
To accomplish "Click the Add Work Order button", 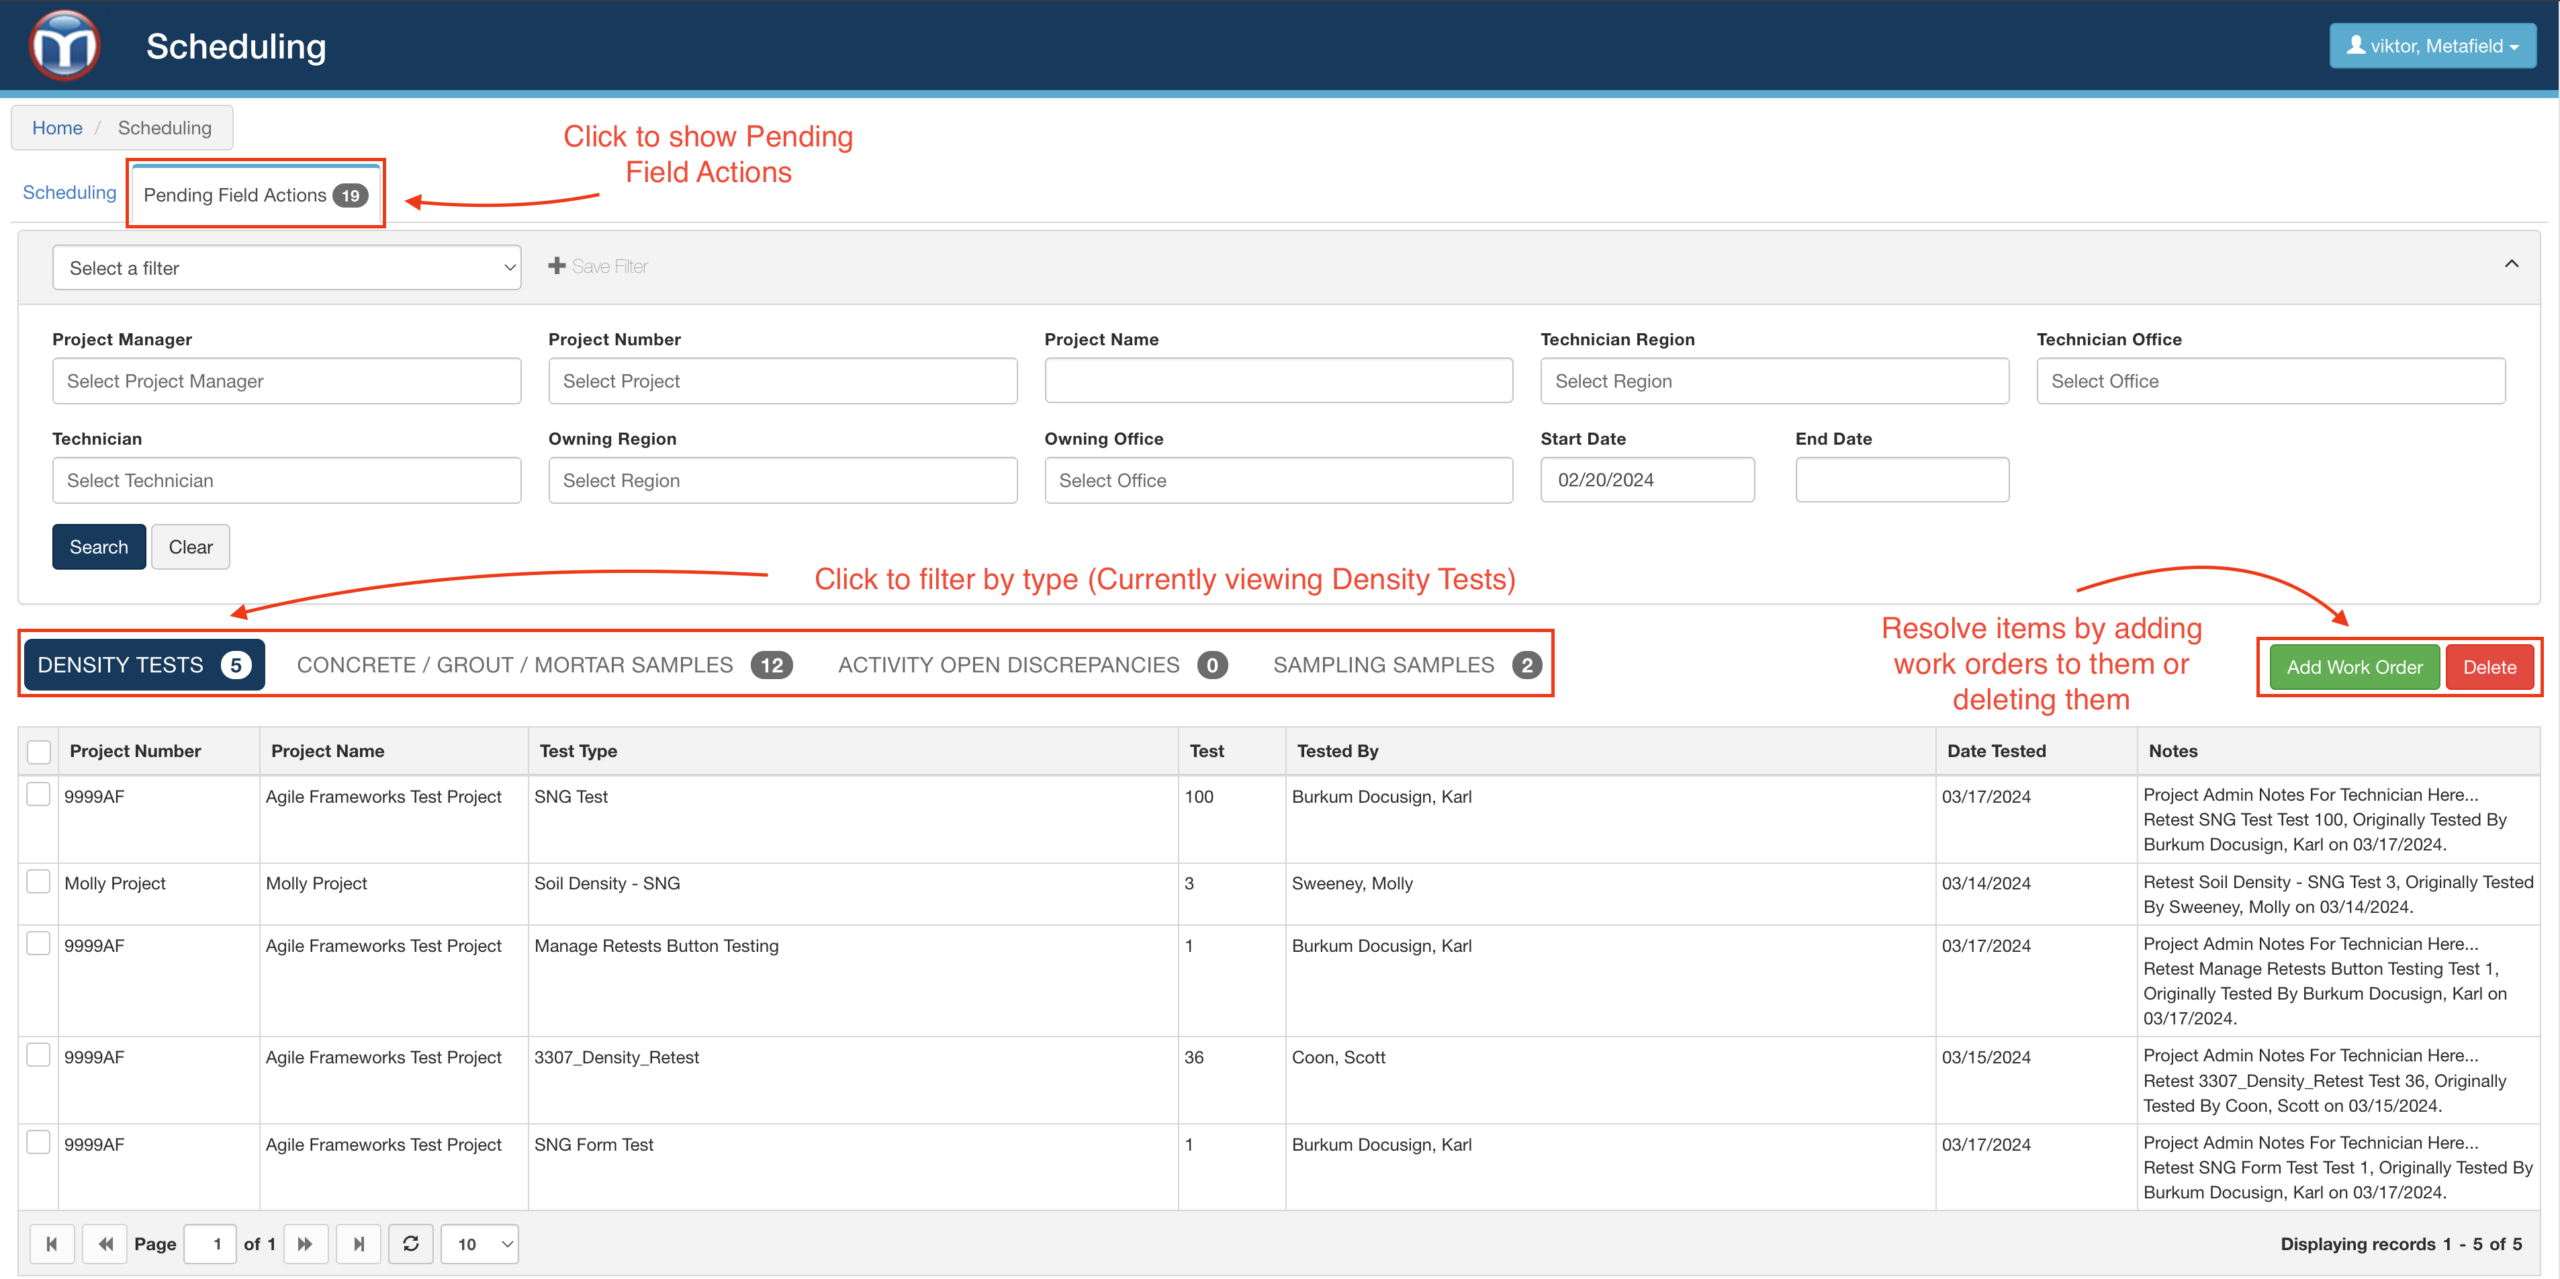I will pyautogui.click(x=2354, y=667).
